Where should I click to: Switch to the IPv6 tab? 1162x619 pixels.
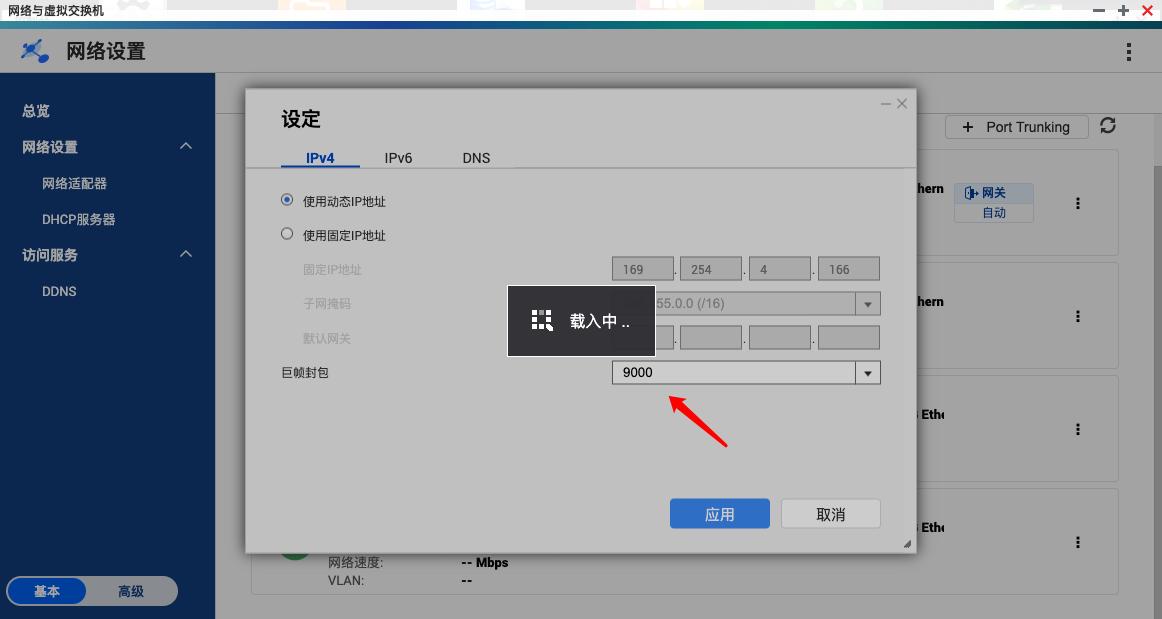click(x=398, y=158)
